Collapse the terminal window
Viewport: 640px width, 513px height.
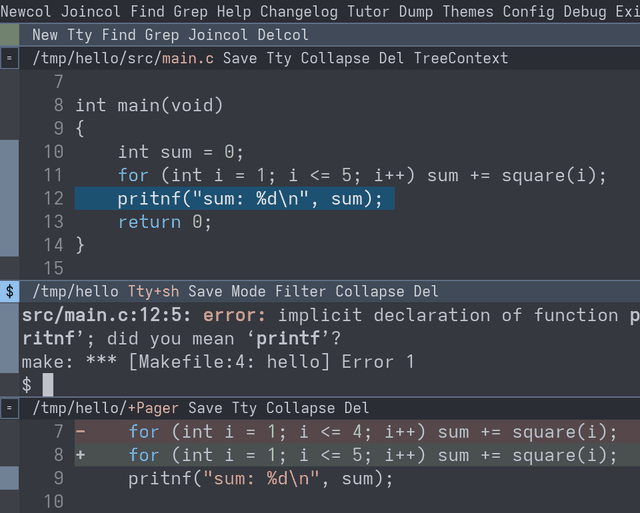370,291
